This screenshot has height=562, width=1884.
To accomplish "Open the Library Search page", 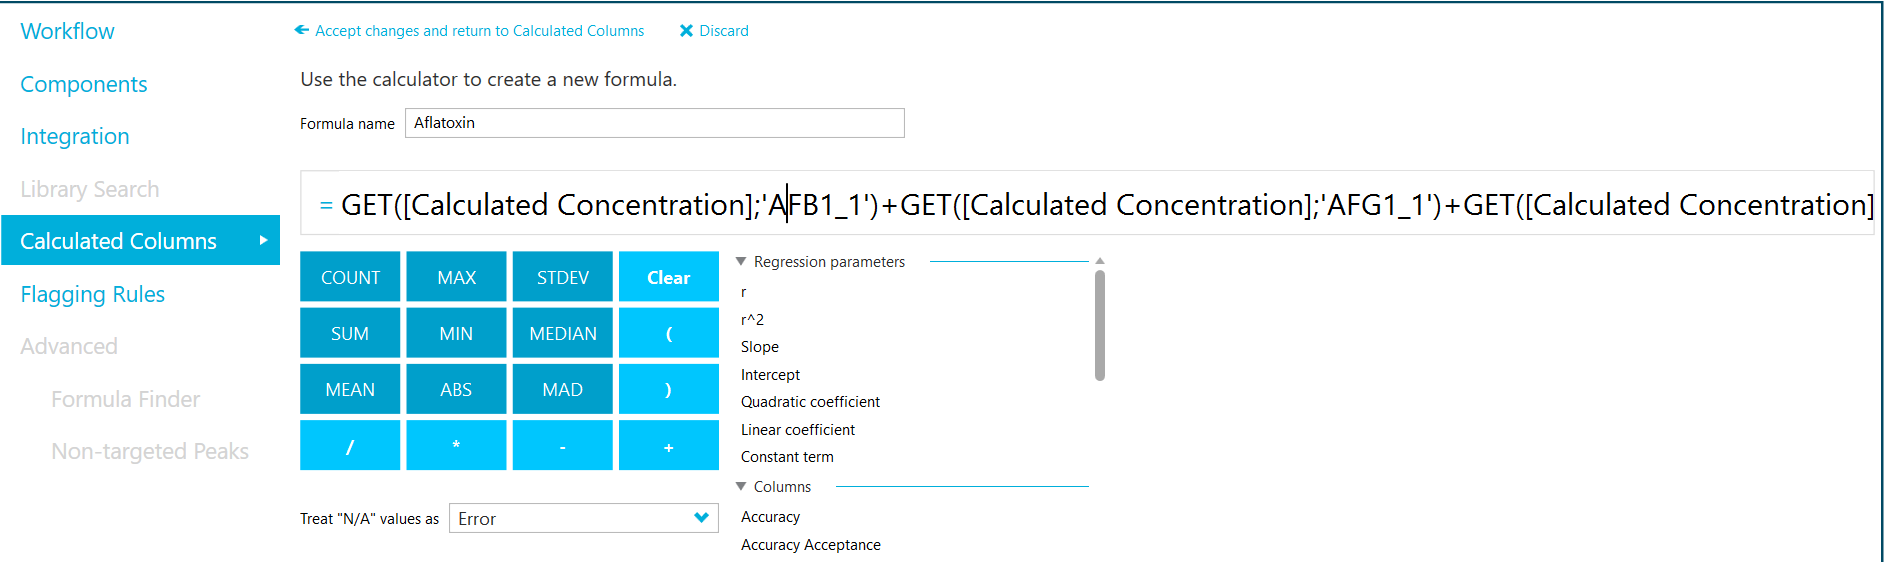I will click(90, 189).
